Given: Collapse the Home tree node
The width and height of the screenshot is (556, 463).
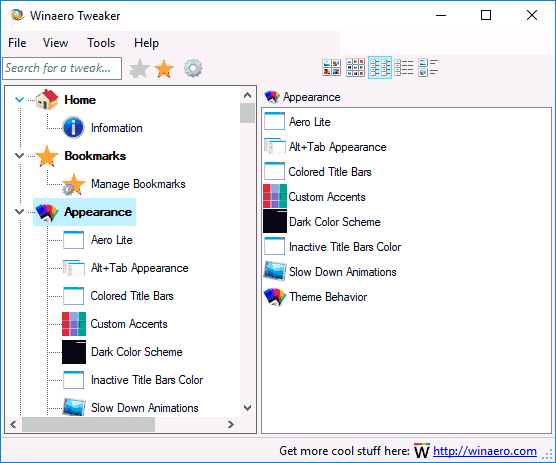Looking at the screenshot, I should click(20, 100).
